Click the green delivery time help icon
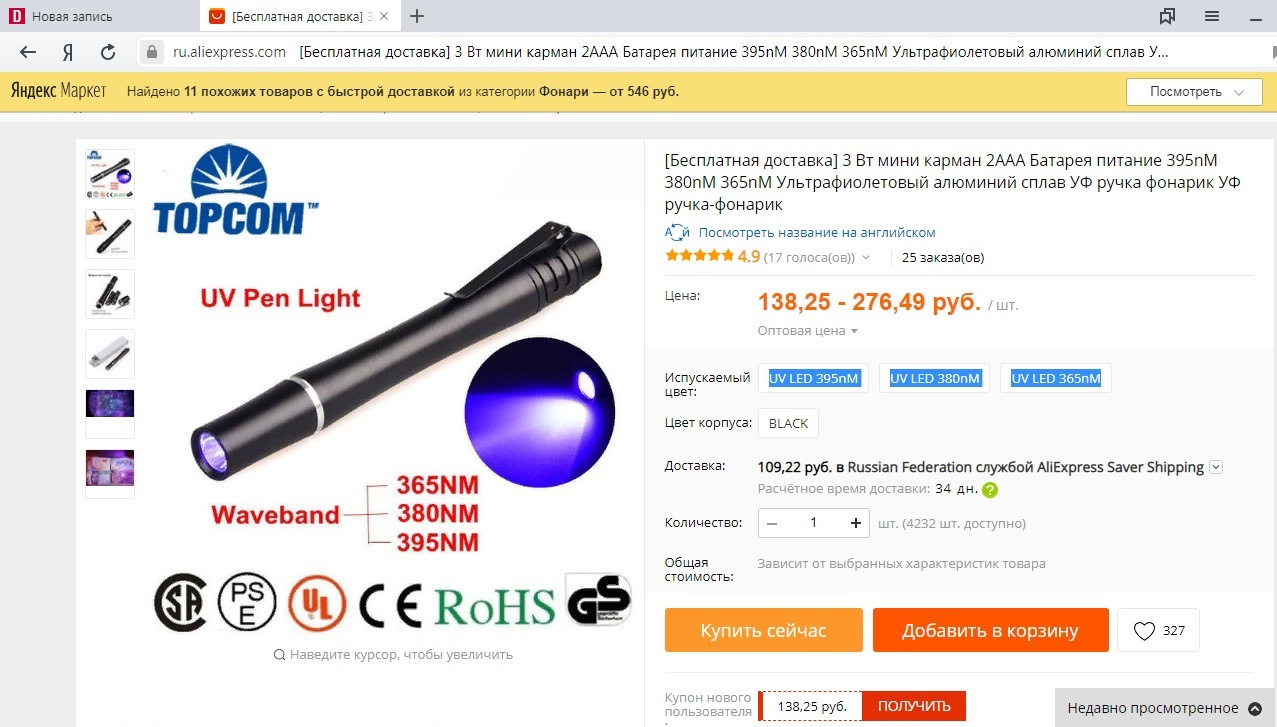 [990, 490]
